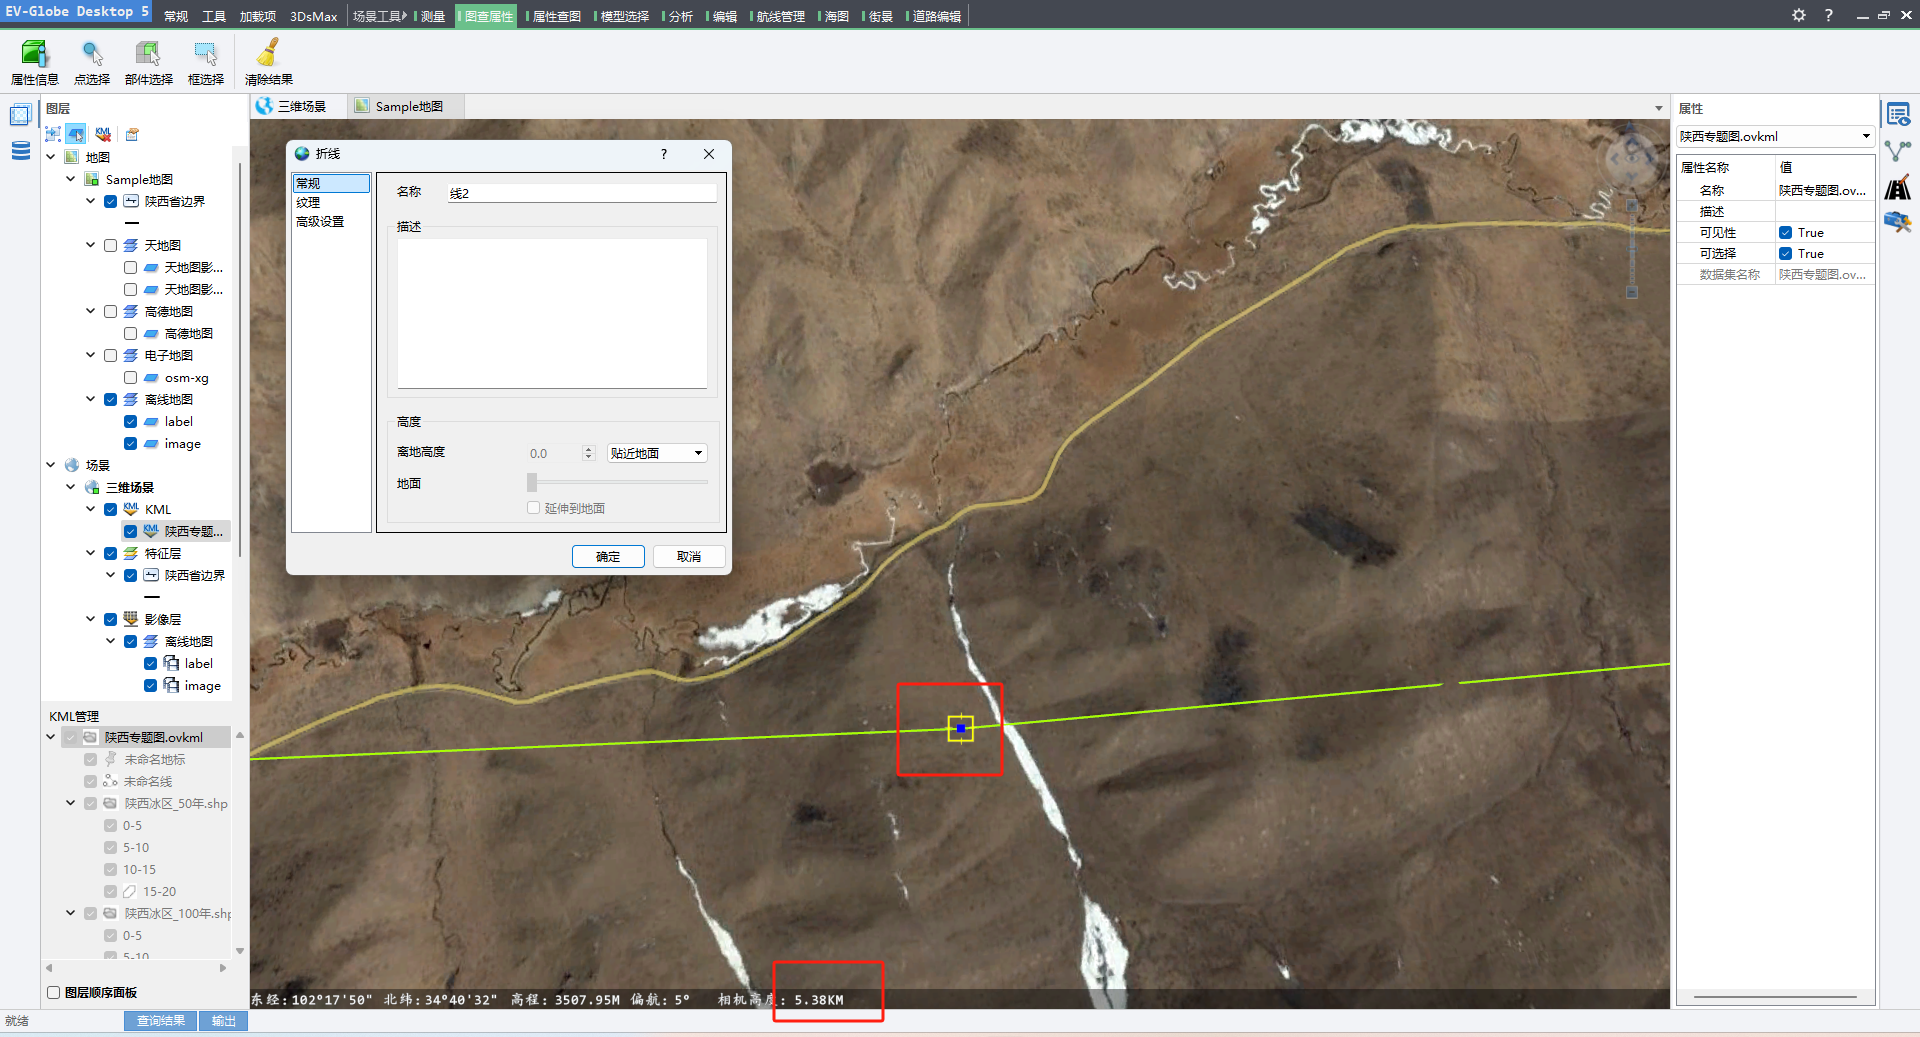Click the map view icon in left sidebar
The image size is (1920, 1037).
pyautogui.click(x=20, y=115)
